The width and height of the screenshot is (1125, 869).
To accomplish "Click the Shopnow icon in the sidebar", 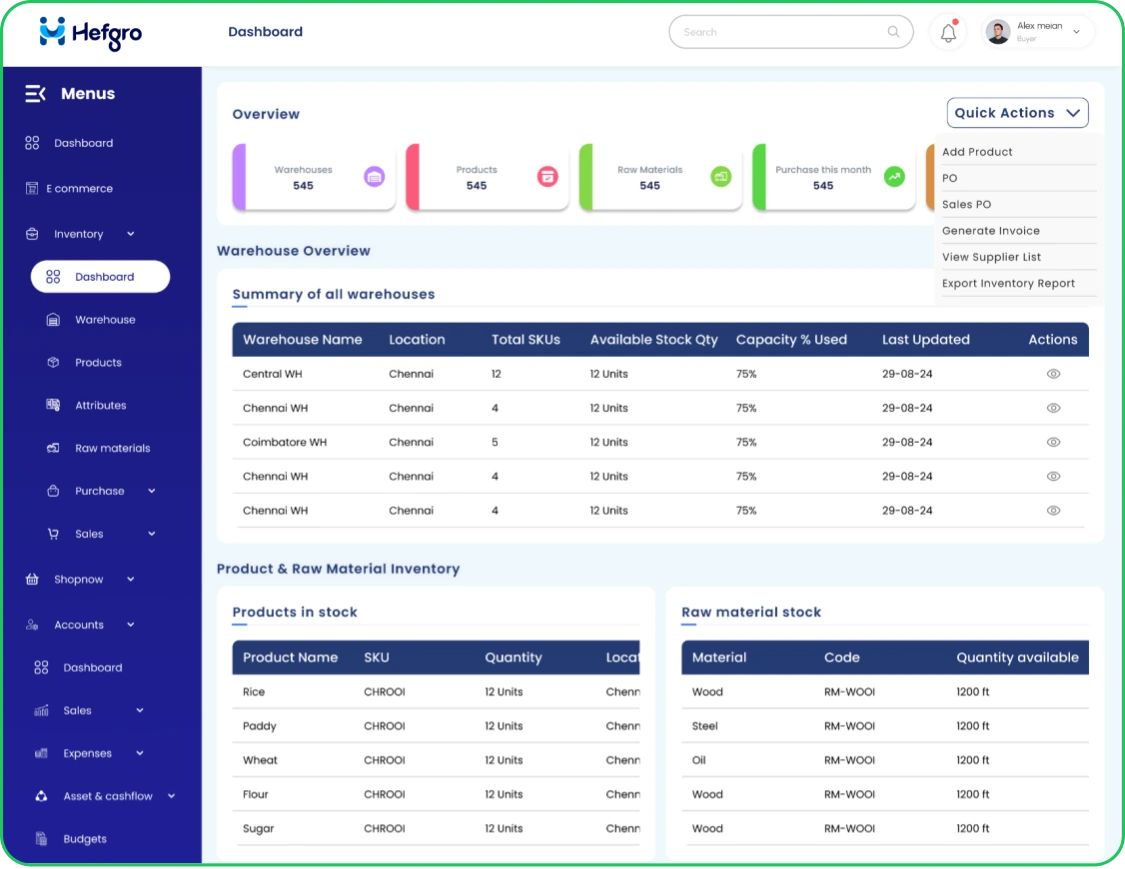I will pyautogui.click(x=32, y=579).
